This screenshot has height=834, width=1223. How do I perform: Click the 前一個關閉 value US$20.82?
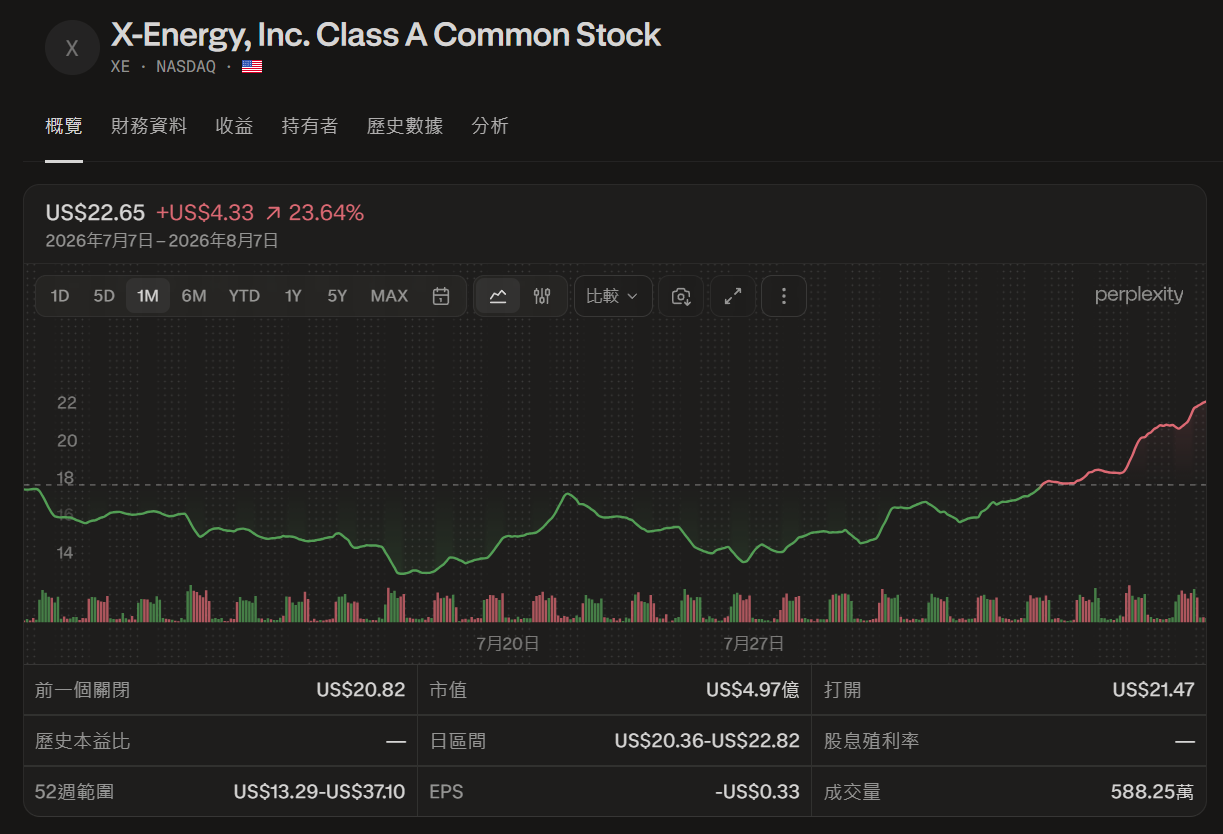(361, 690)
